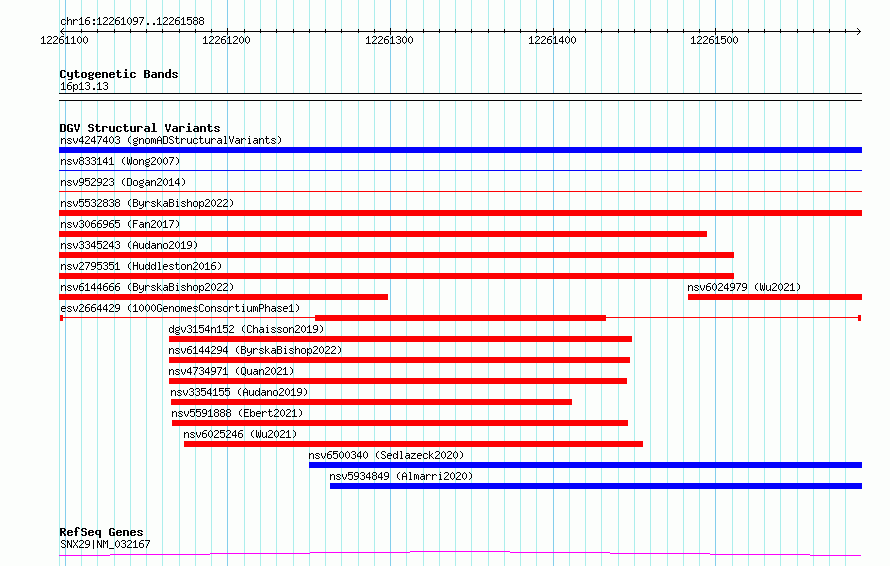890x566 pixels.
Task: Open the nsv6144666 (ByrskaBishop2022) label
Action: pos(146,287)
